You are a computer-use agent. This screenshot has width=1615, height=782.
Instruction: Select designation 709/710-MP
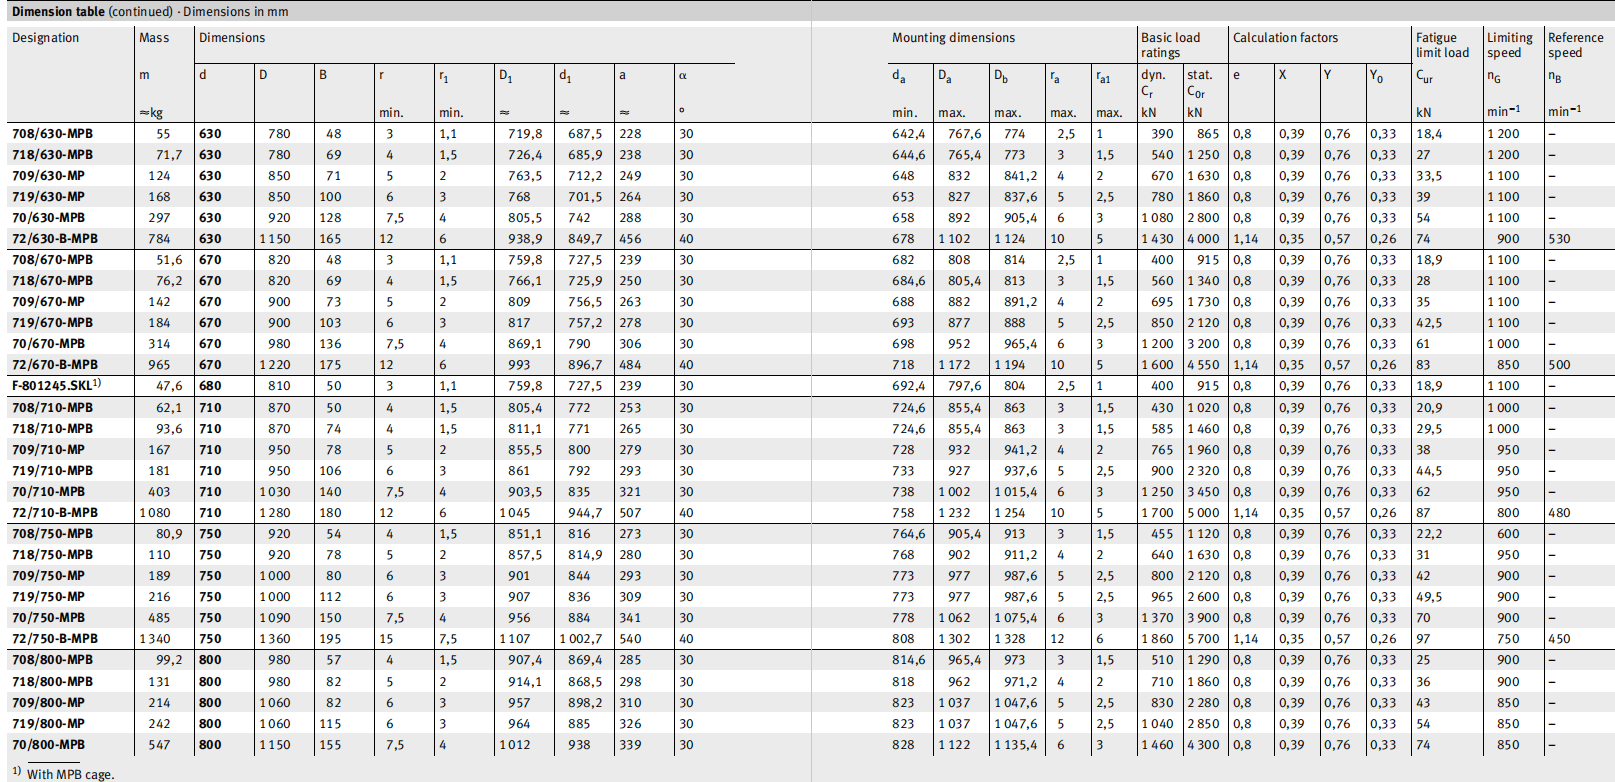48,450
